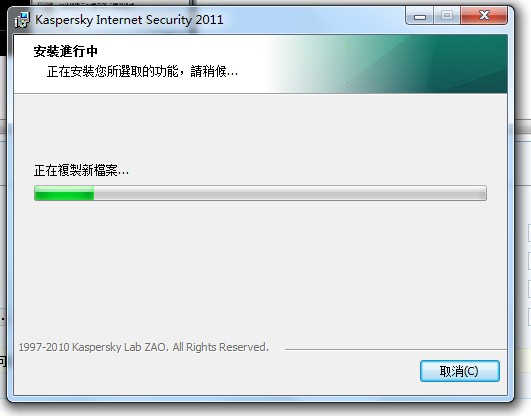Click the empty grey area below progress bar
531x416 pixels.
tap(260, 268)
